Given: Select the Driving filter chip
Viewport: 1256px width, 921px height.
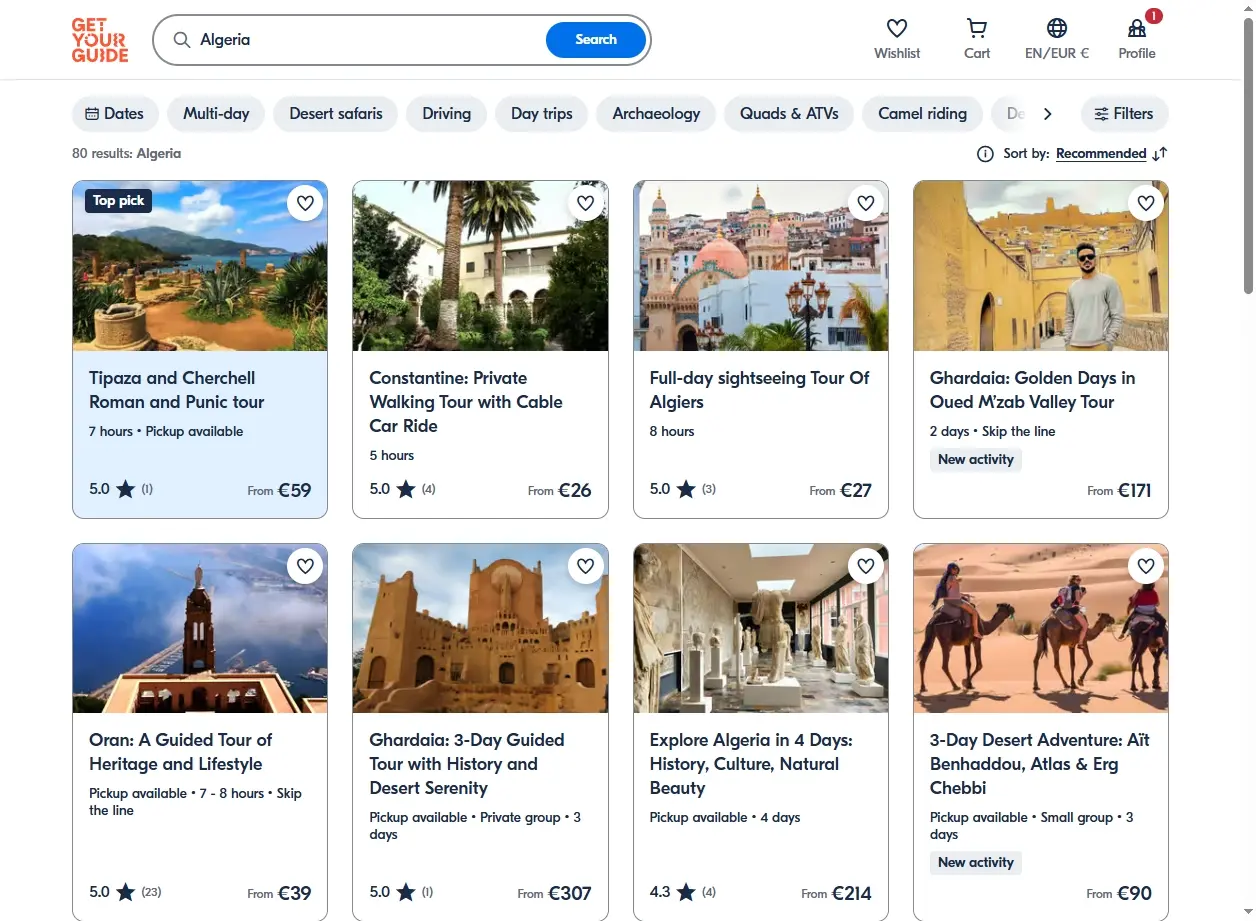Looking at the screenshot, I should point(447,113).
